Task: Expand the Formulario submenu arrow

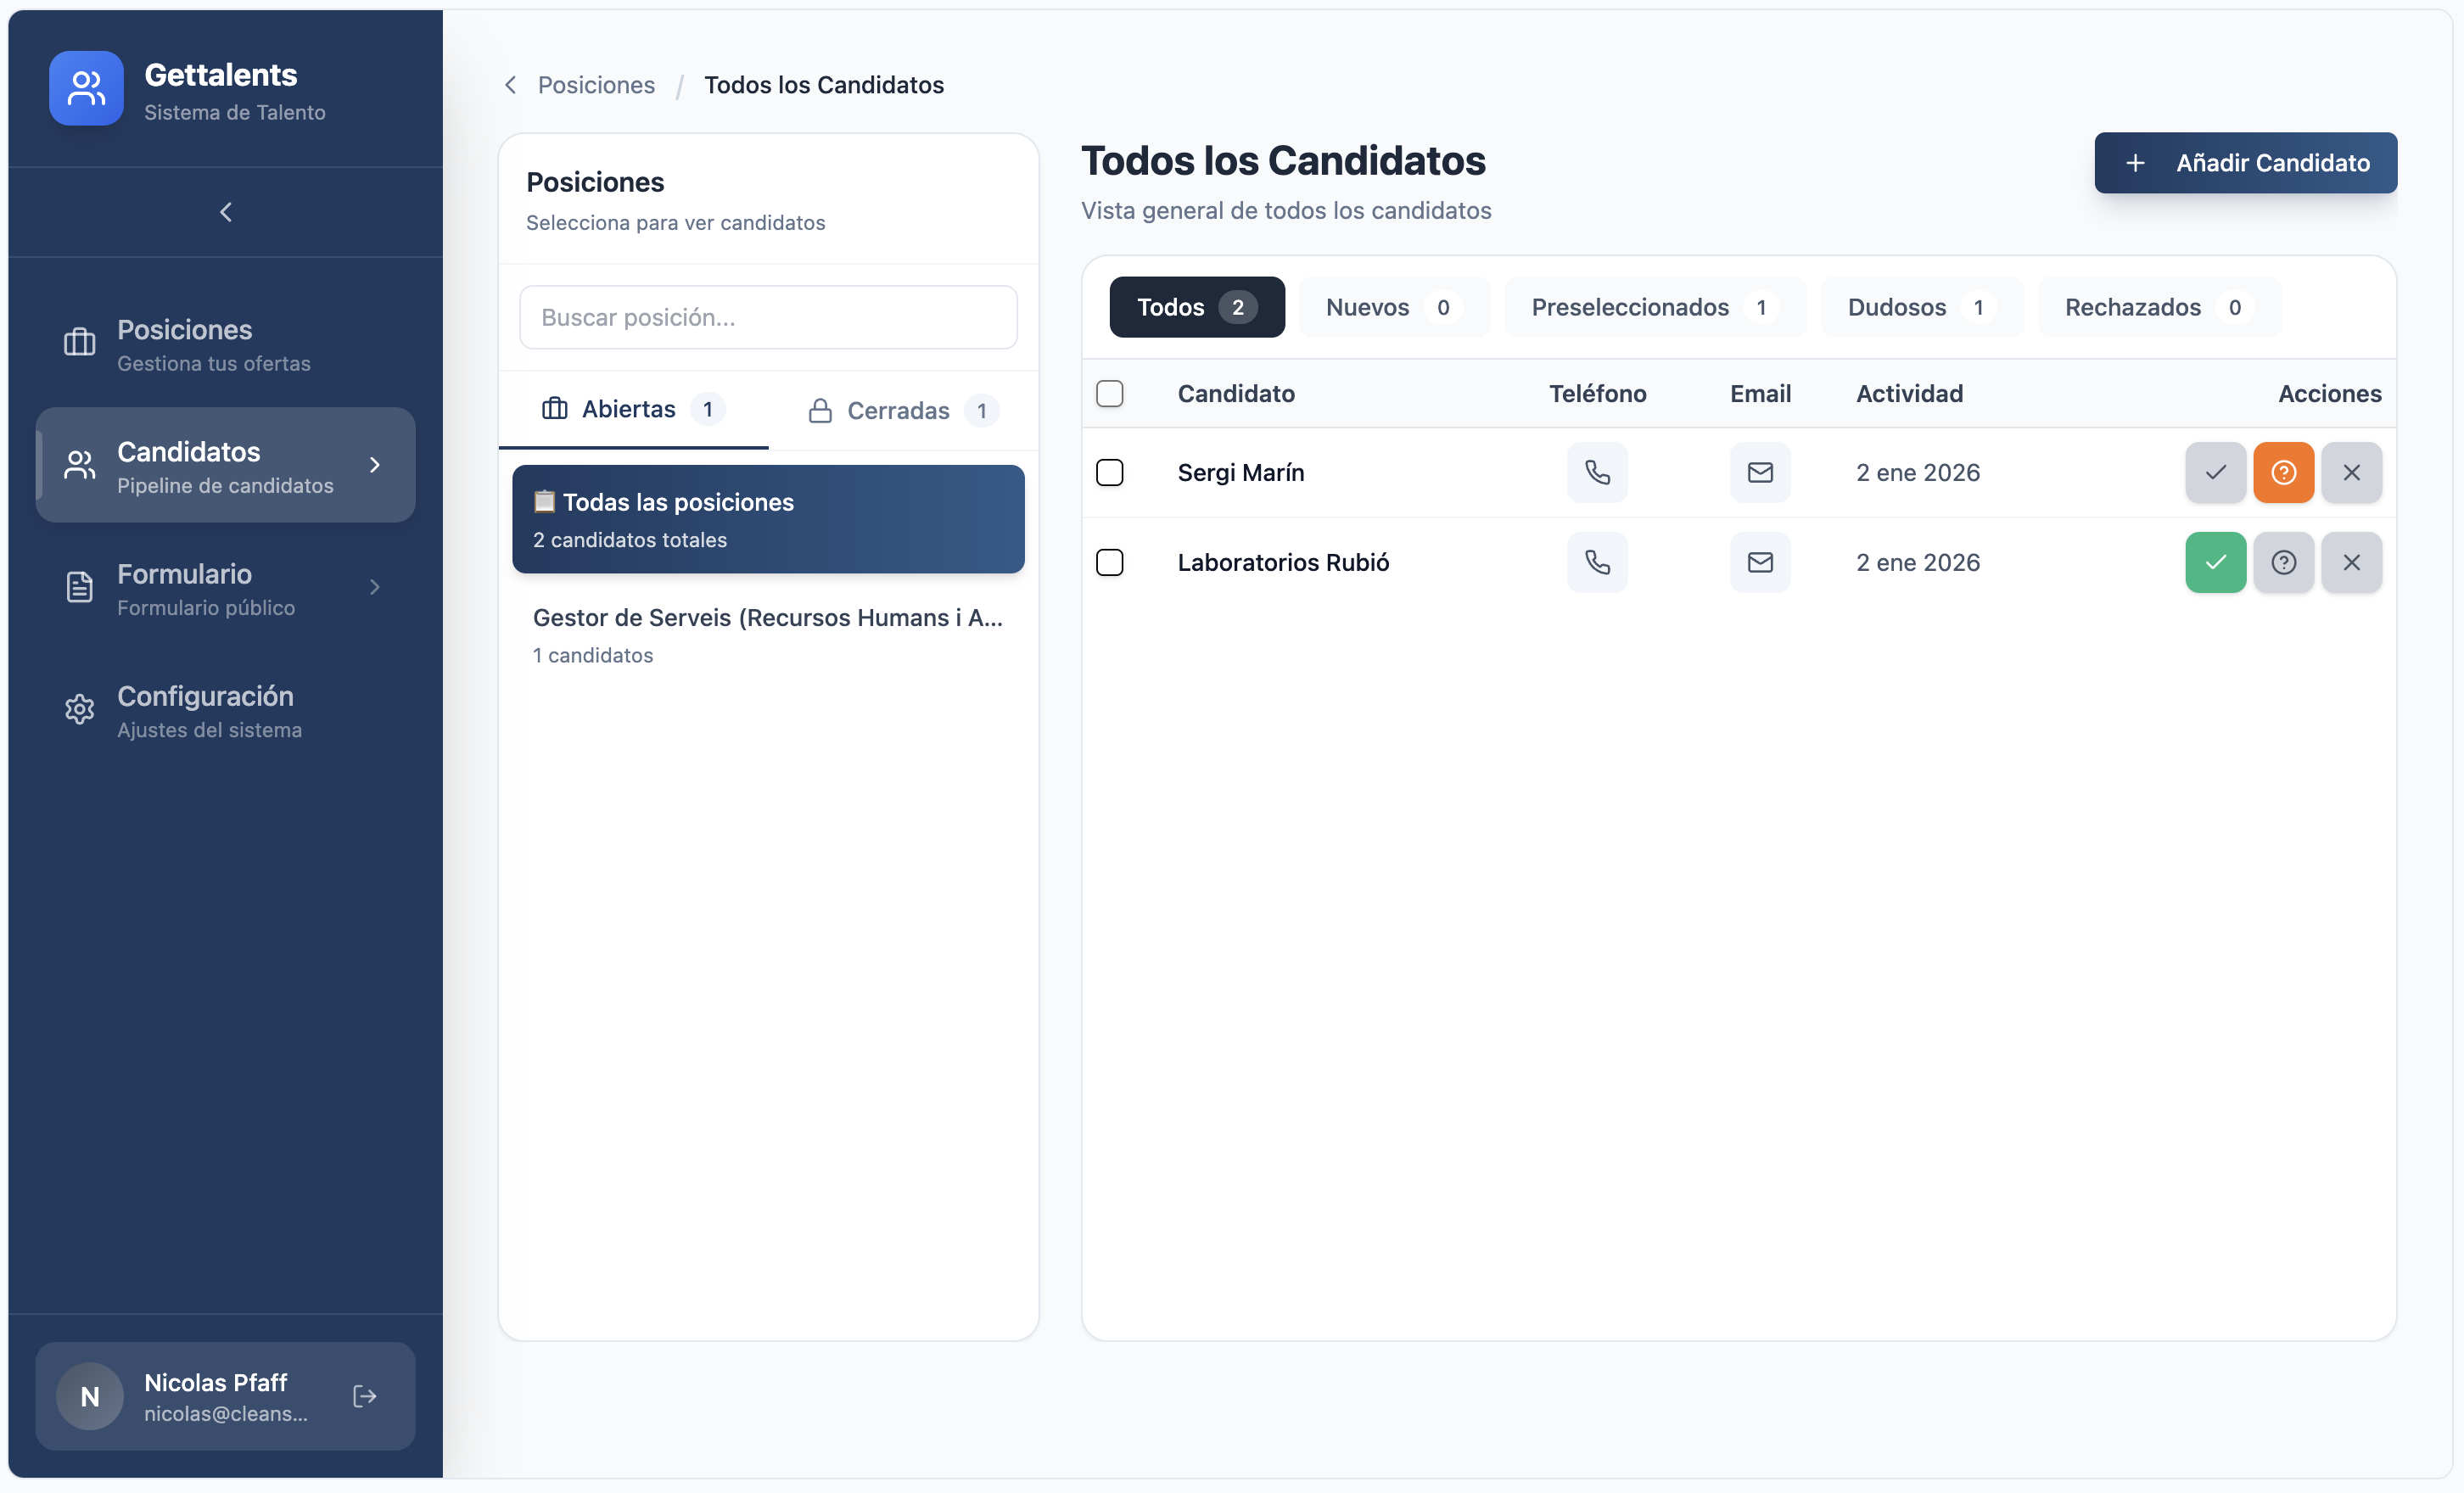Action: [x=375, y=587]
